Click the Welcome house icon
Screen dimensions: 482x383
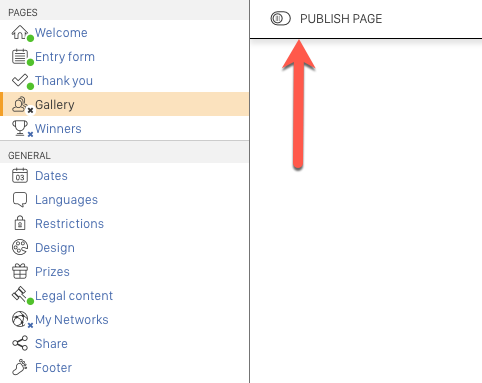click(20, 32)
